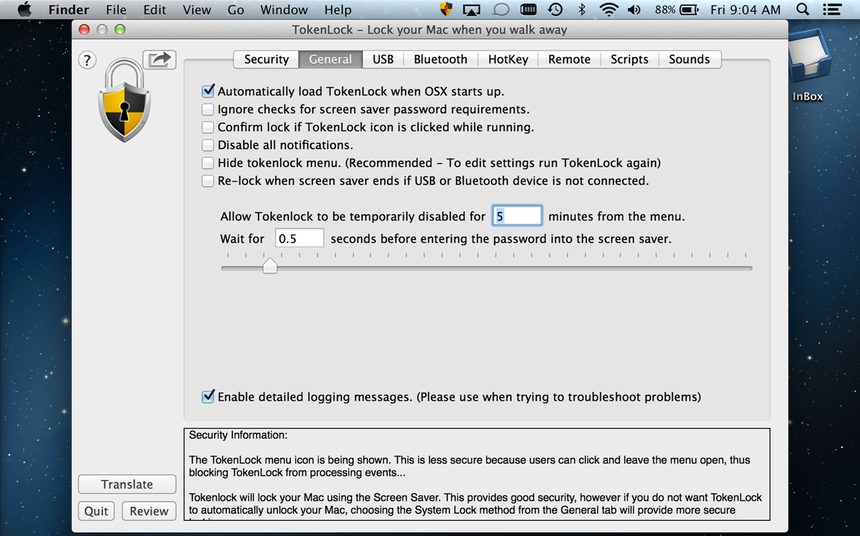860x536 pixels.
Task: Open the help question mark button
Action: coord(87,60)
